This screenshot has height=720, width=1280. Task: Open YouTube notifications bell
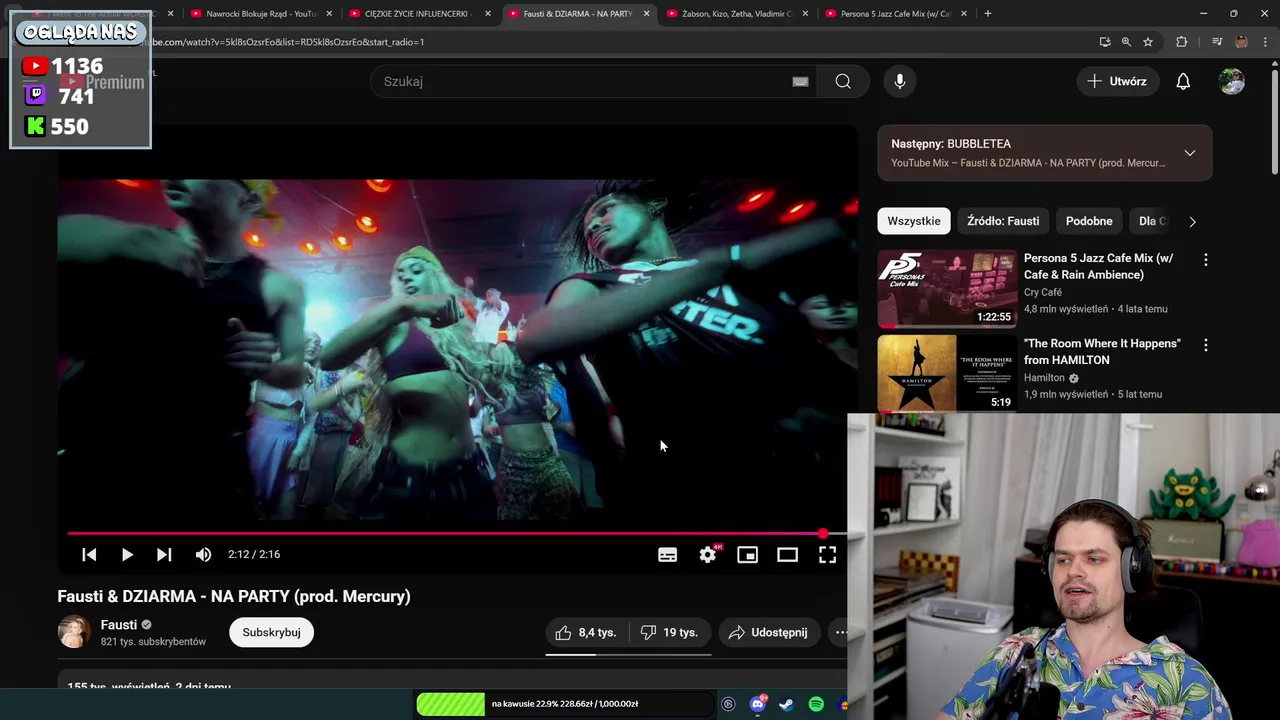(1183, 81)
